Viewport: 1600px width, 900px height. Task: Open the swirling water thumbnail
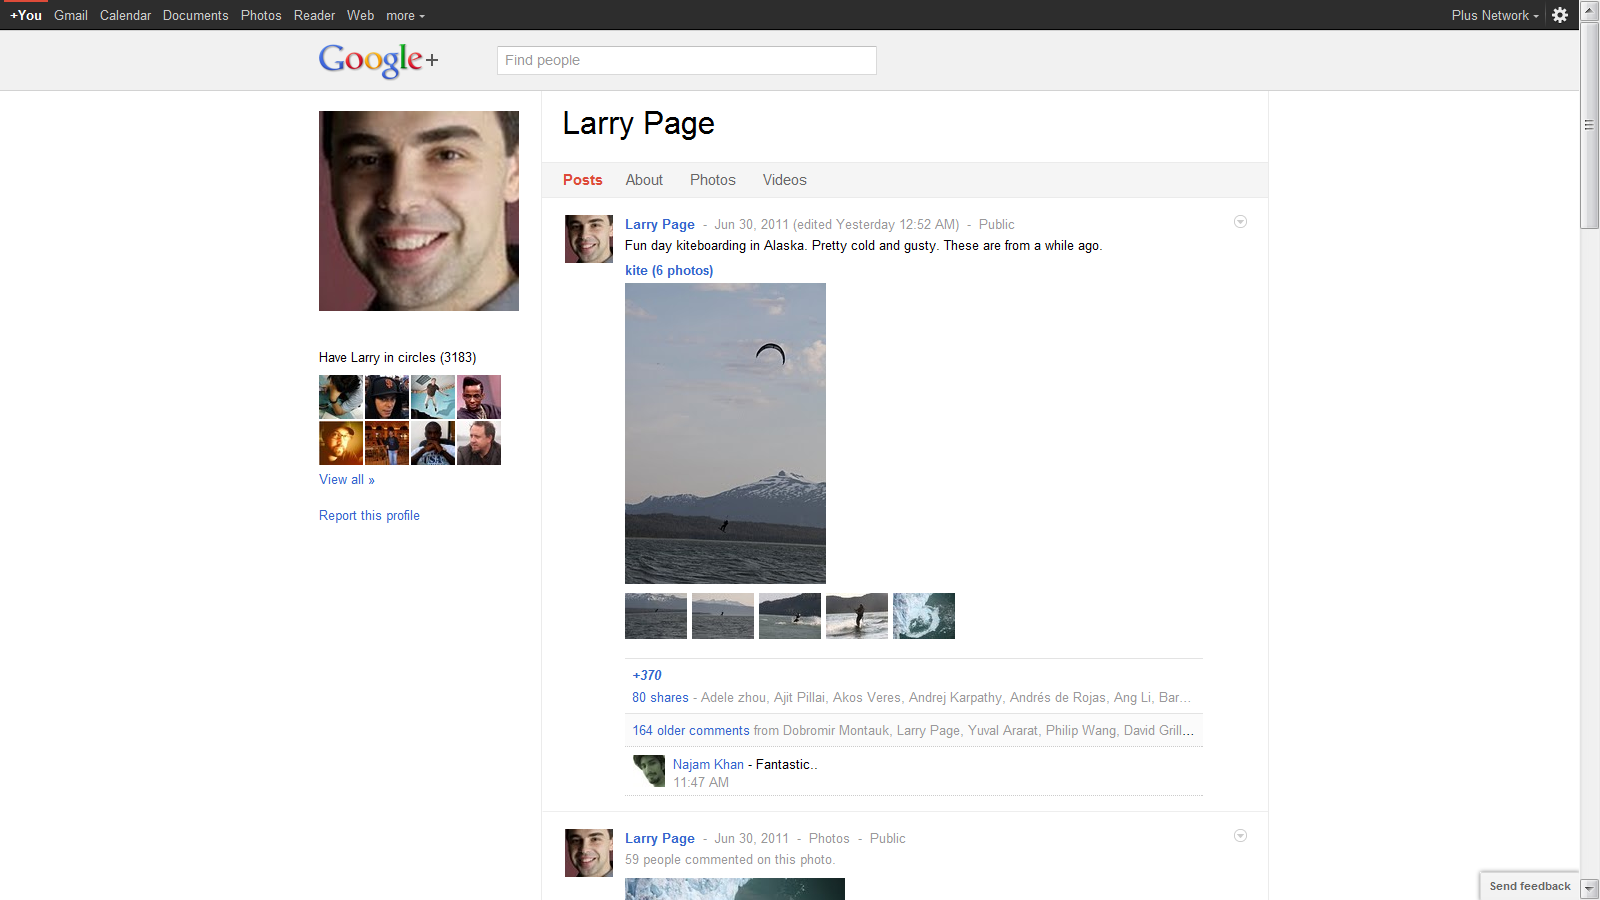tap(924, 616)
